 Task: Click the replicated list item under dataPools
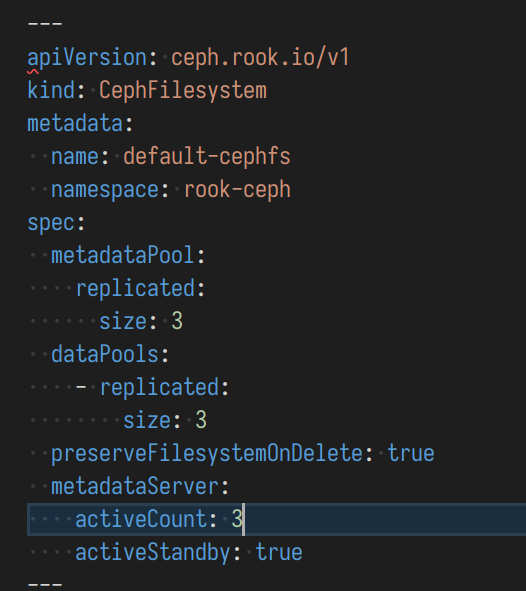pos(159,387)
